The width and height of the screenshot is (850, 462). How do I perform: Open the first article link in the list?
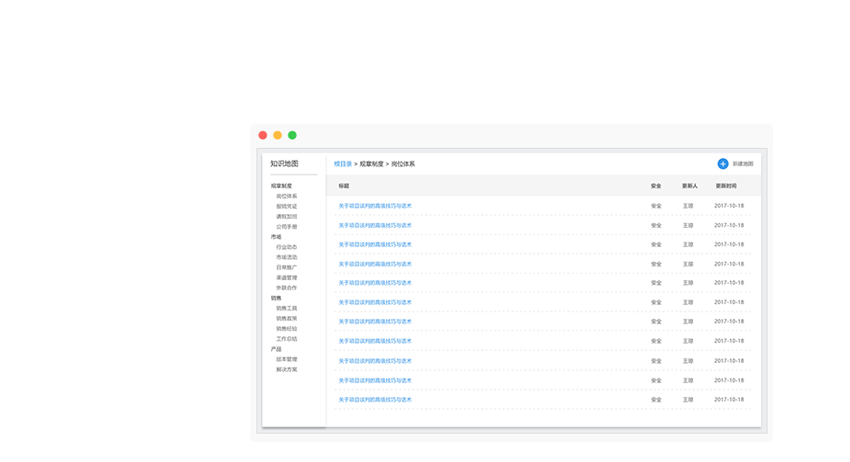[x=375, y=206]
